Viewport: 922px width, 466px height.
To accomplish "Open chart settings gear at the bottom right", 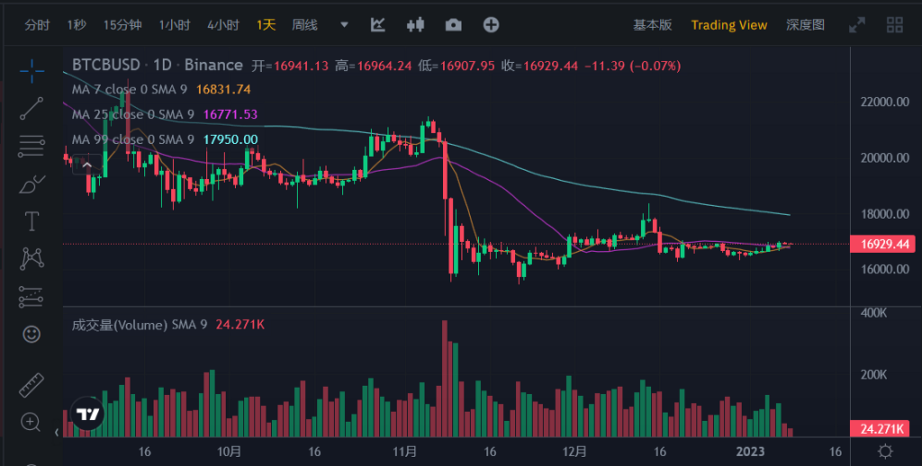I will (883, 452).
